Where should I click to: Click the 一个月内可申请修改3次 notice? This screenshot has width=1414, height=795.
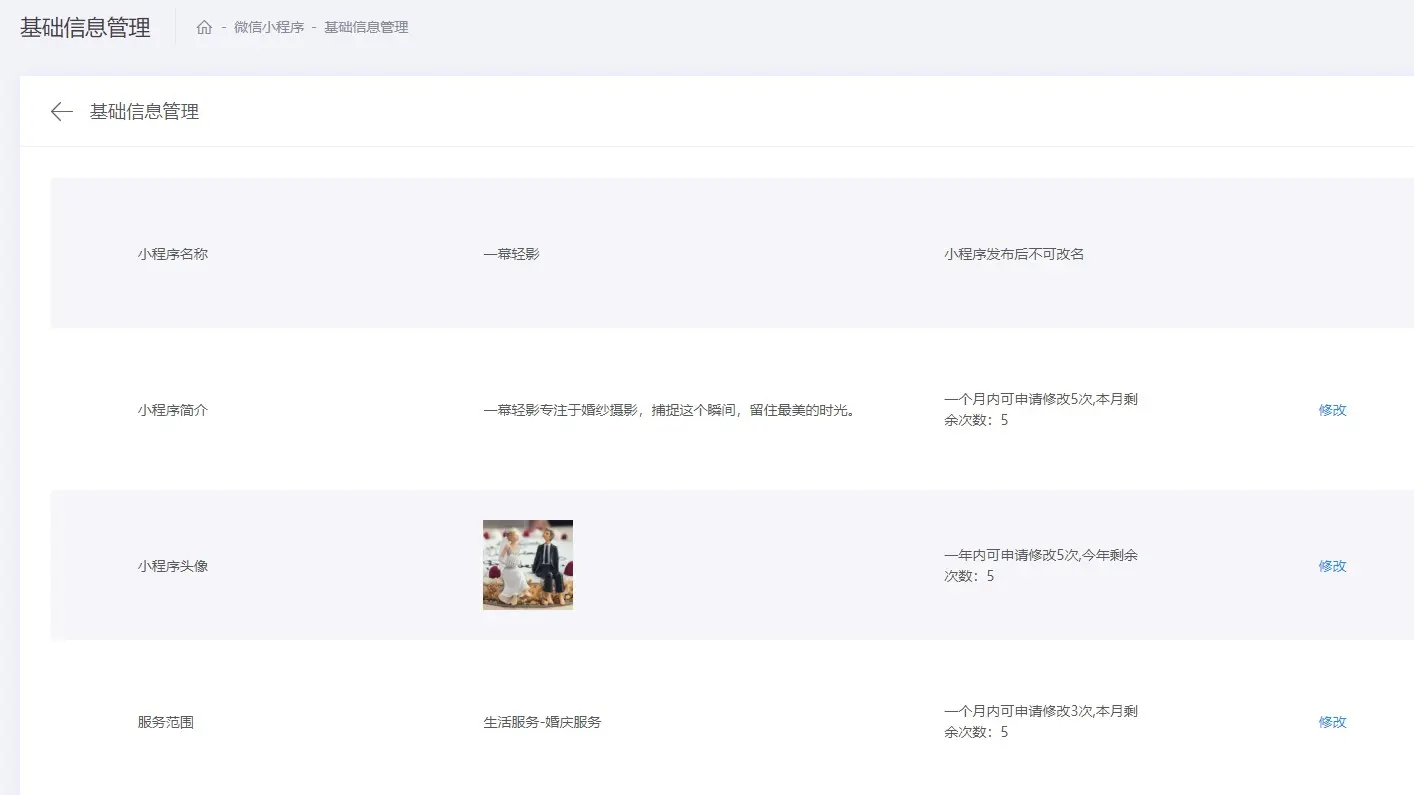pos(1039,711)
